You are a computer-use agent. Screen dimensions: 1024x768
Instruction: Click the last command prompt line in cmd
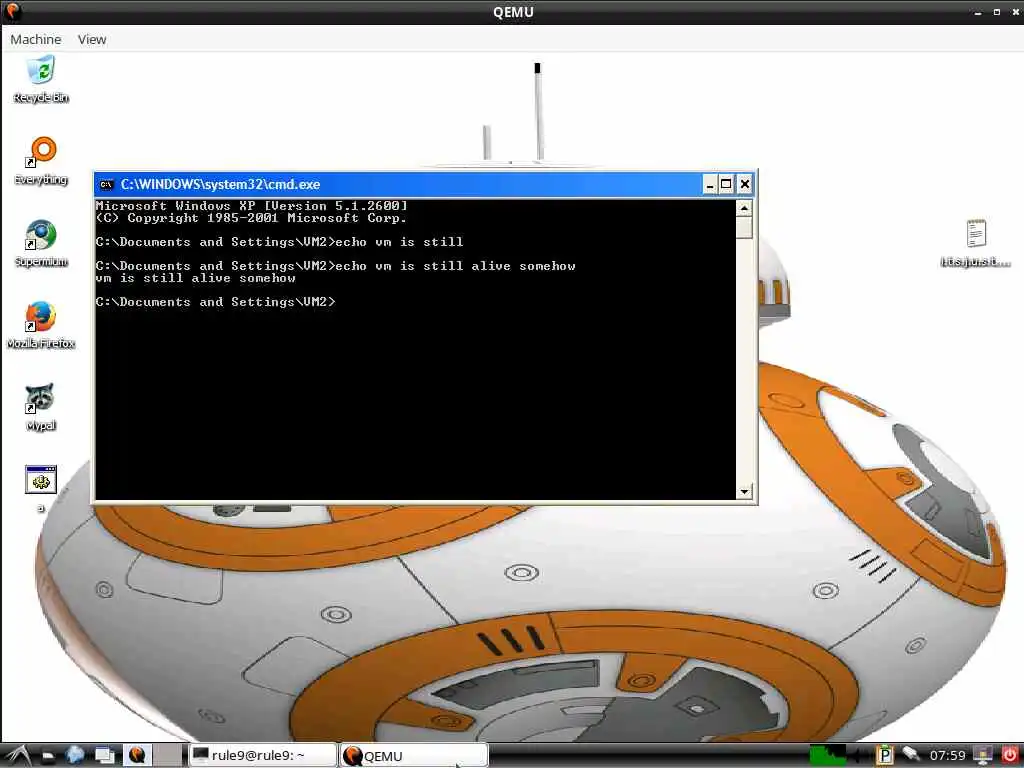(216, 302)
